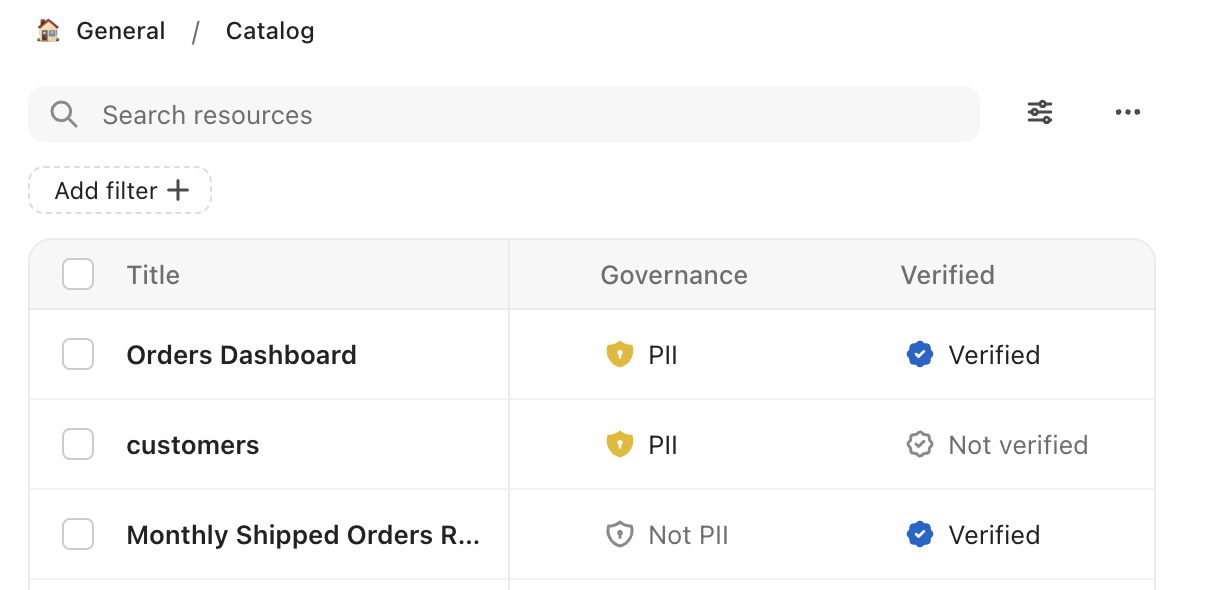
Task: Open the three-dot more options menu
Action: pyautogui.click(x=1127, y=112)
